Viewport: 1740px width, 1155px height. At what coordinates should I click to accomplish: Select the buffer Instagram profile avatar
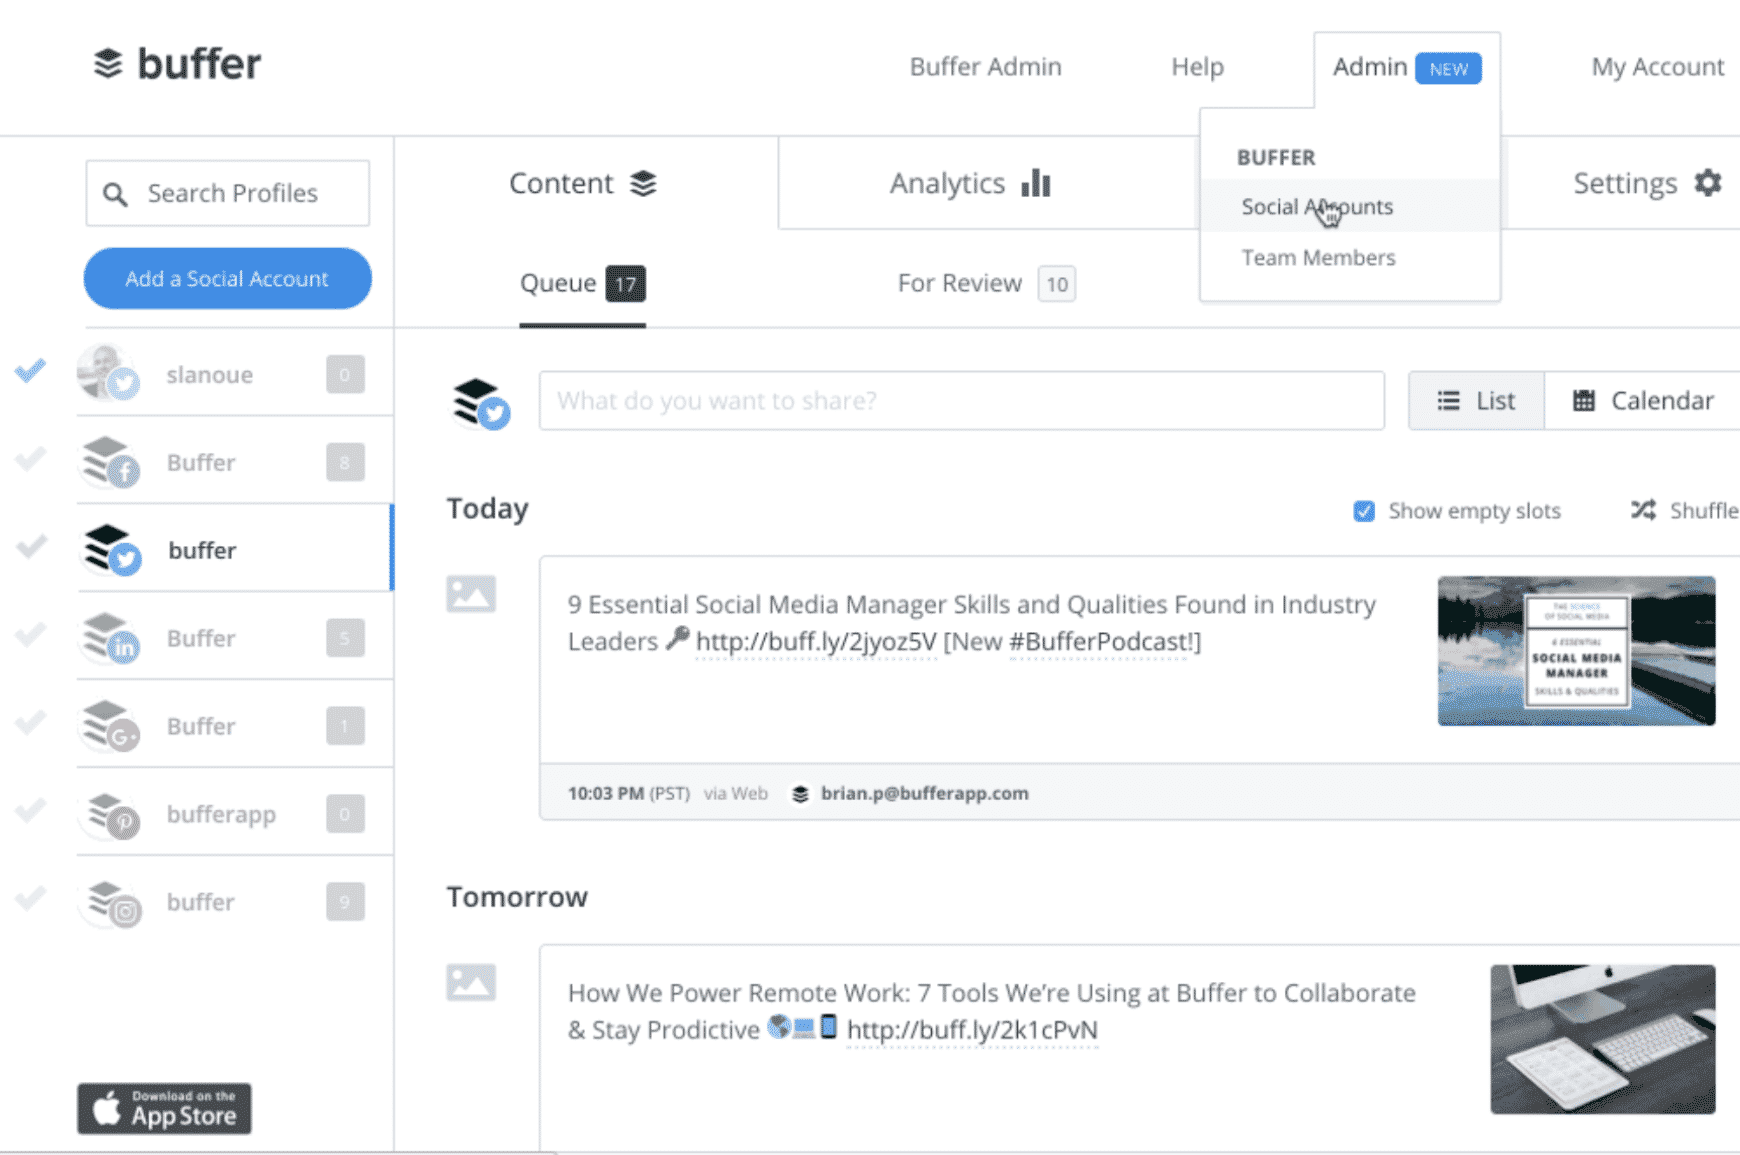110,902
